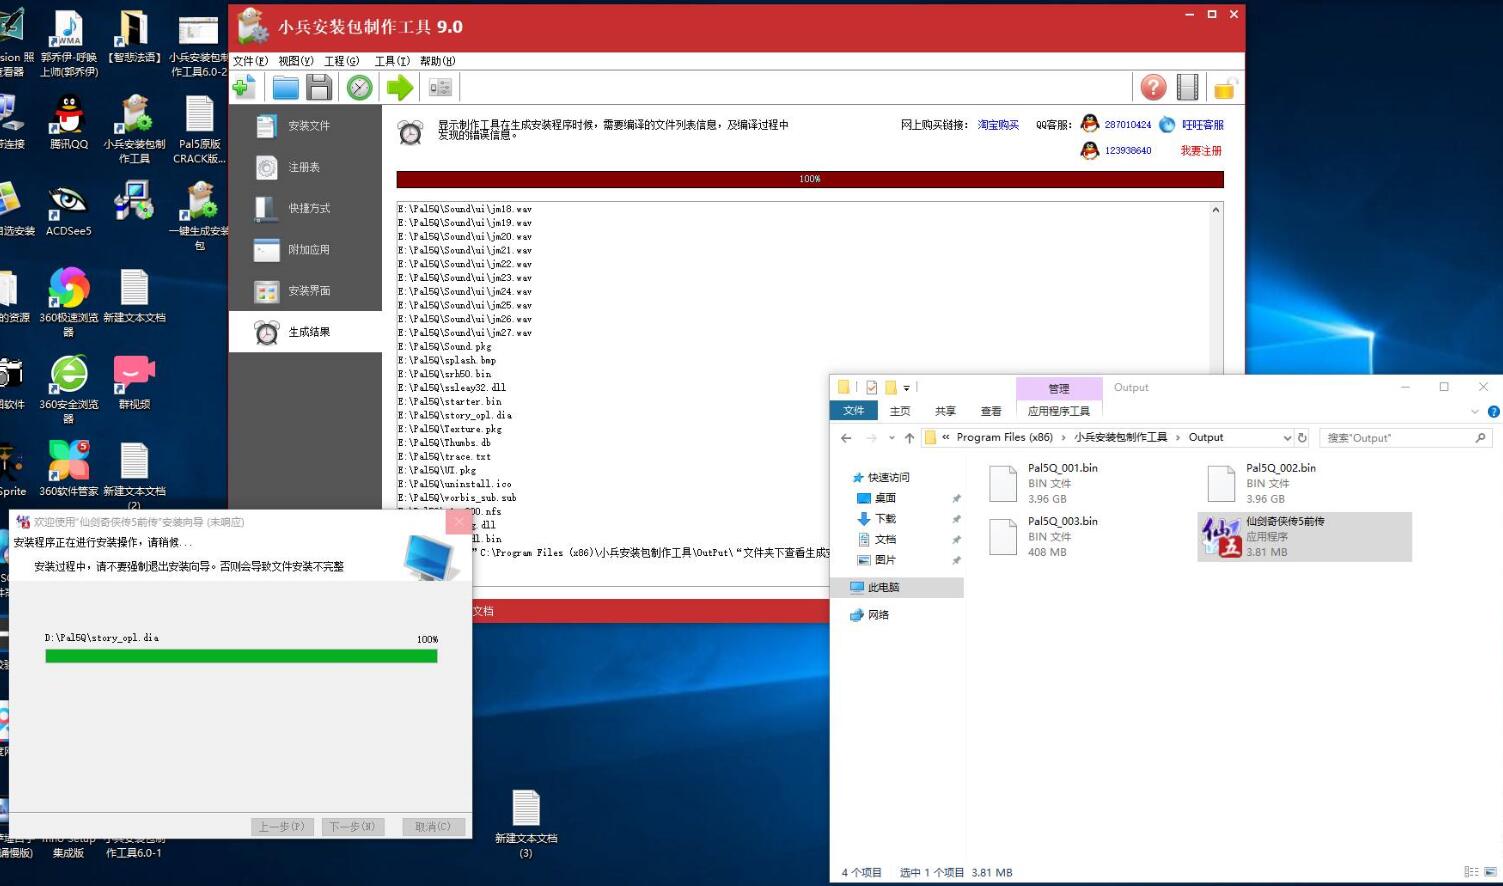Open 腾讯QQ penguin desktop icon

pos(68,122)
